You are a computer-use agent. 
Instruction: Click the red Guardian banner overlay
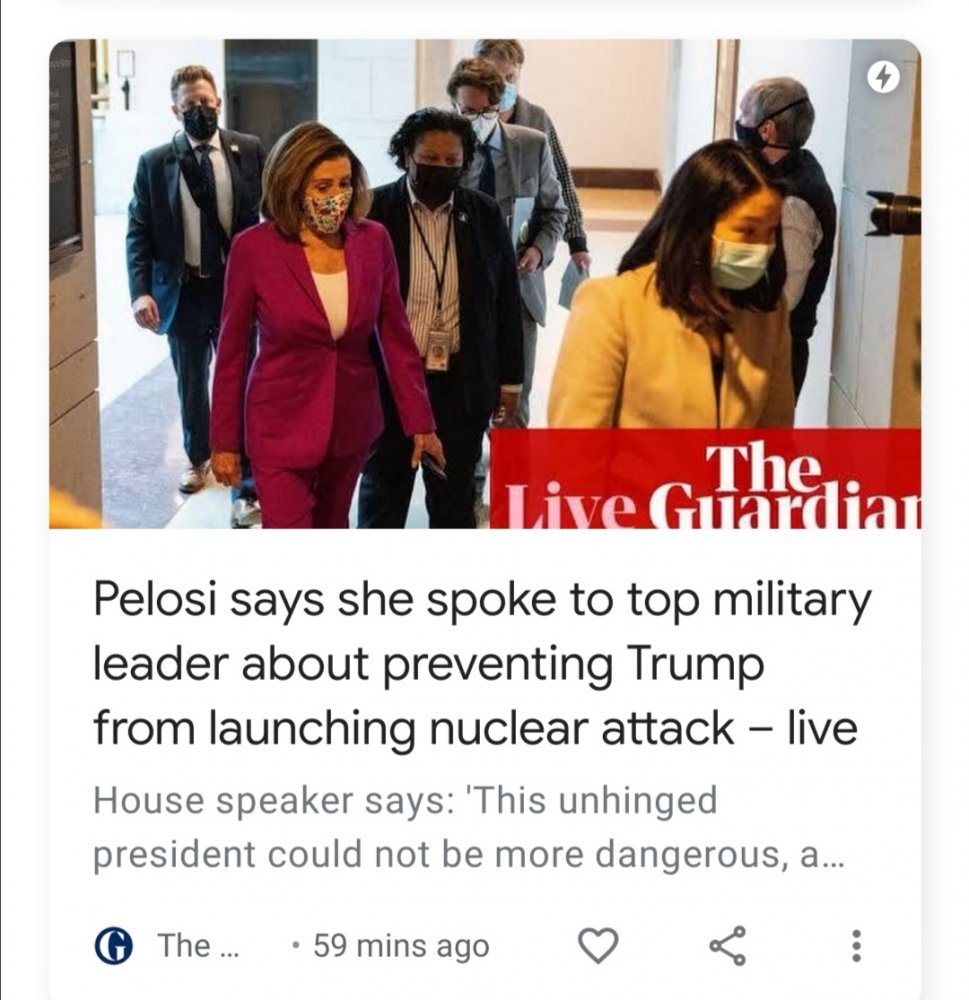click(x=705, y=478)
